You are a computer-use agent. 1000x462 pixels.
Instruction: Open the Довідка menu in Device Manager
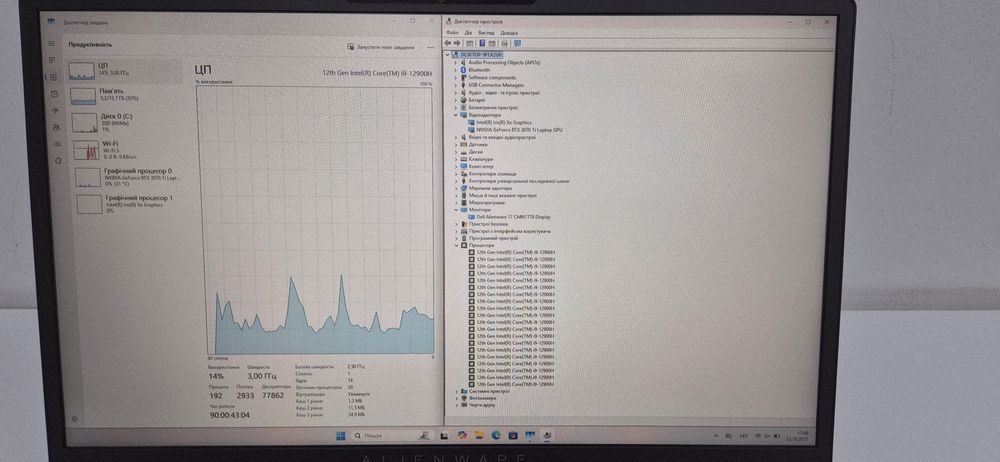coord(509,33)
